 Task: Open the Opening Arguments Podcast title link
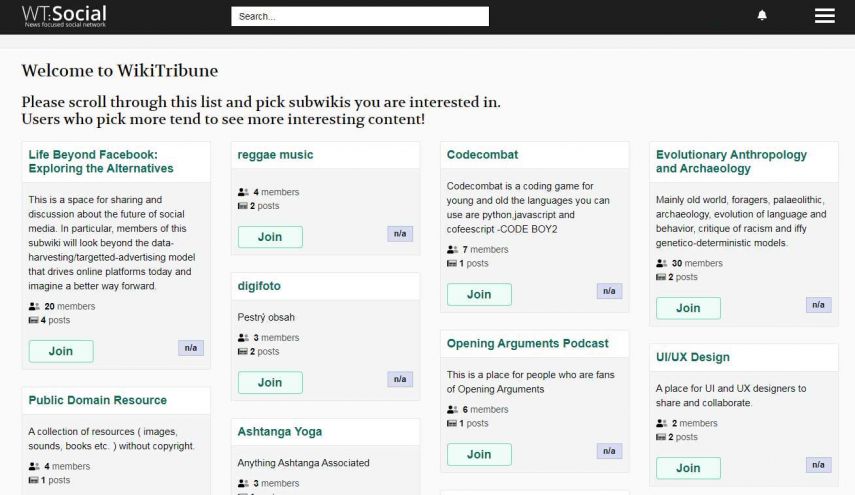527,343
